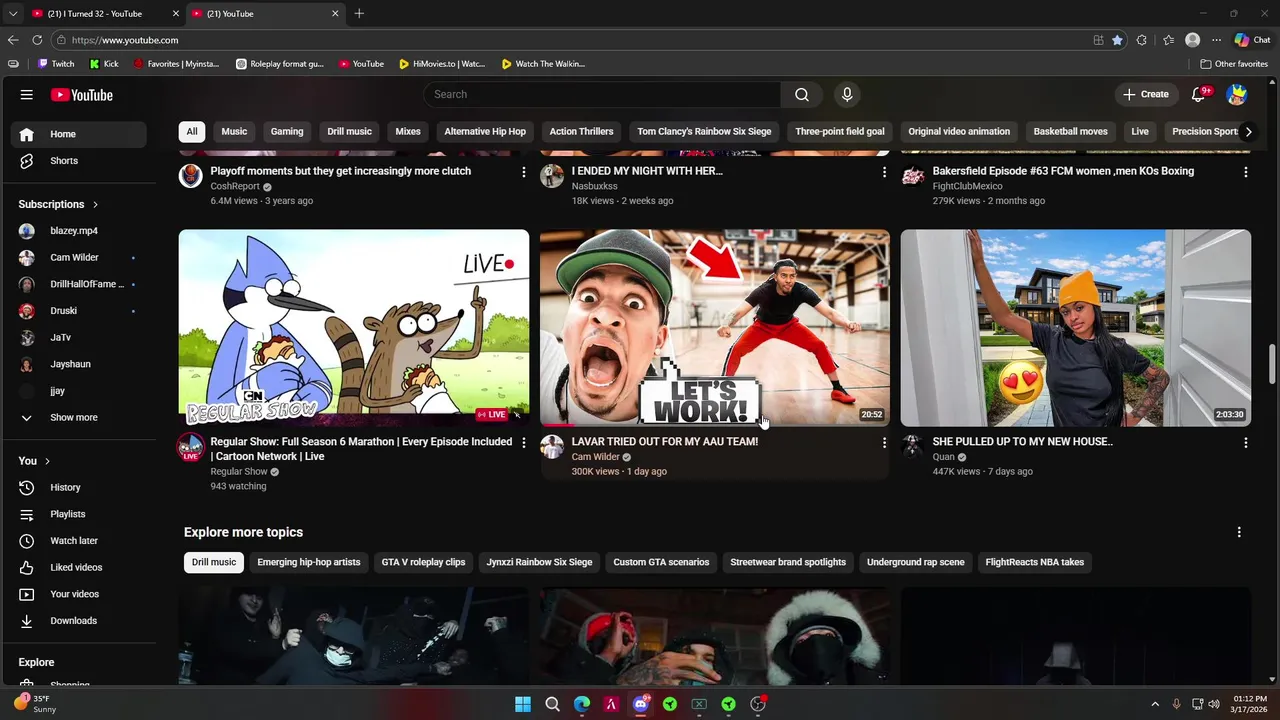Select the All filter chip
The width and height of the screenshot is (1280, 720).
192,131
